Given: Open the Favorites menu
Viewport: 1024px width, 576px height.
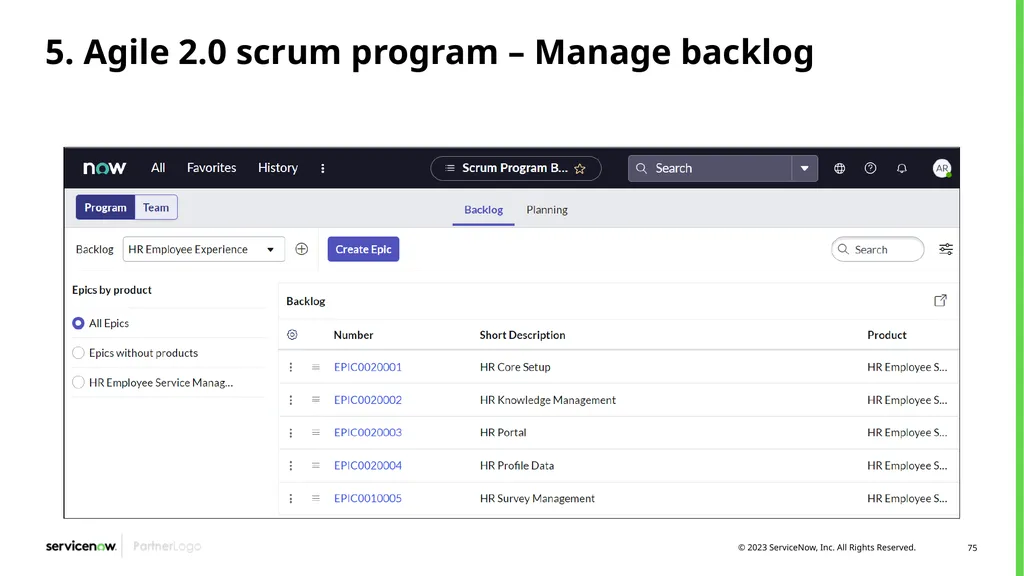Looking at the screenshot, I should [x=212, y=168].
